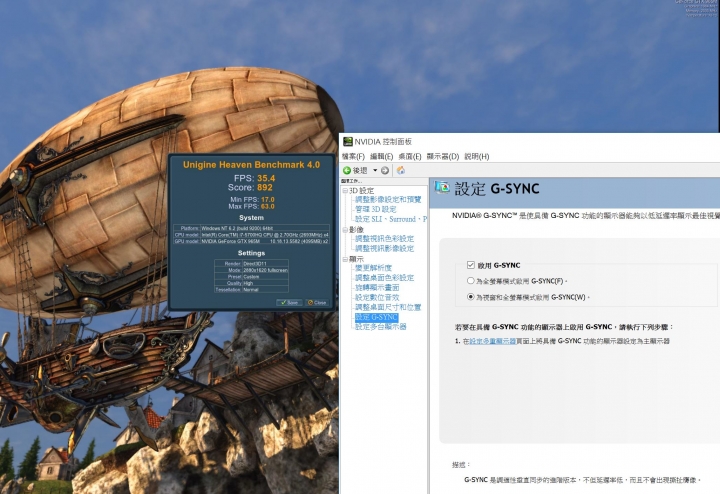Click the Min FPS value 17.0

[268, 200]
